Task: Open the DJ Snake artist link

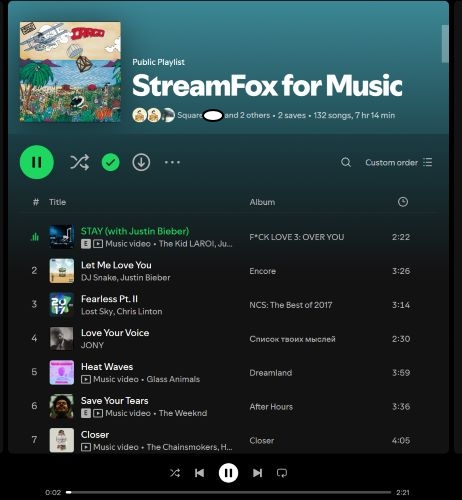Action: [99, 278]
